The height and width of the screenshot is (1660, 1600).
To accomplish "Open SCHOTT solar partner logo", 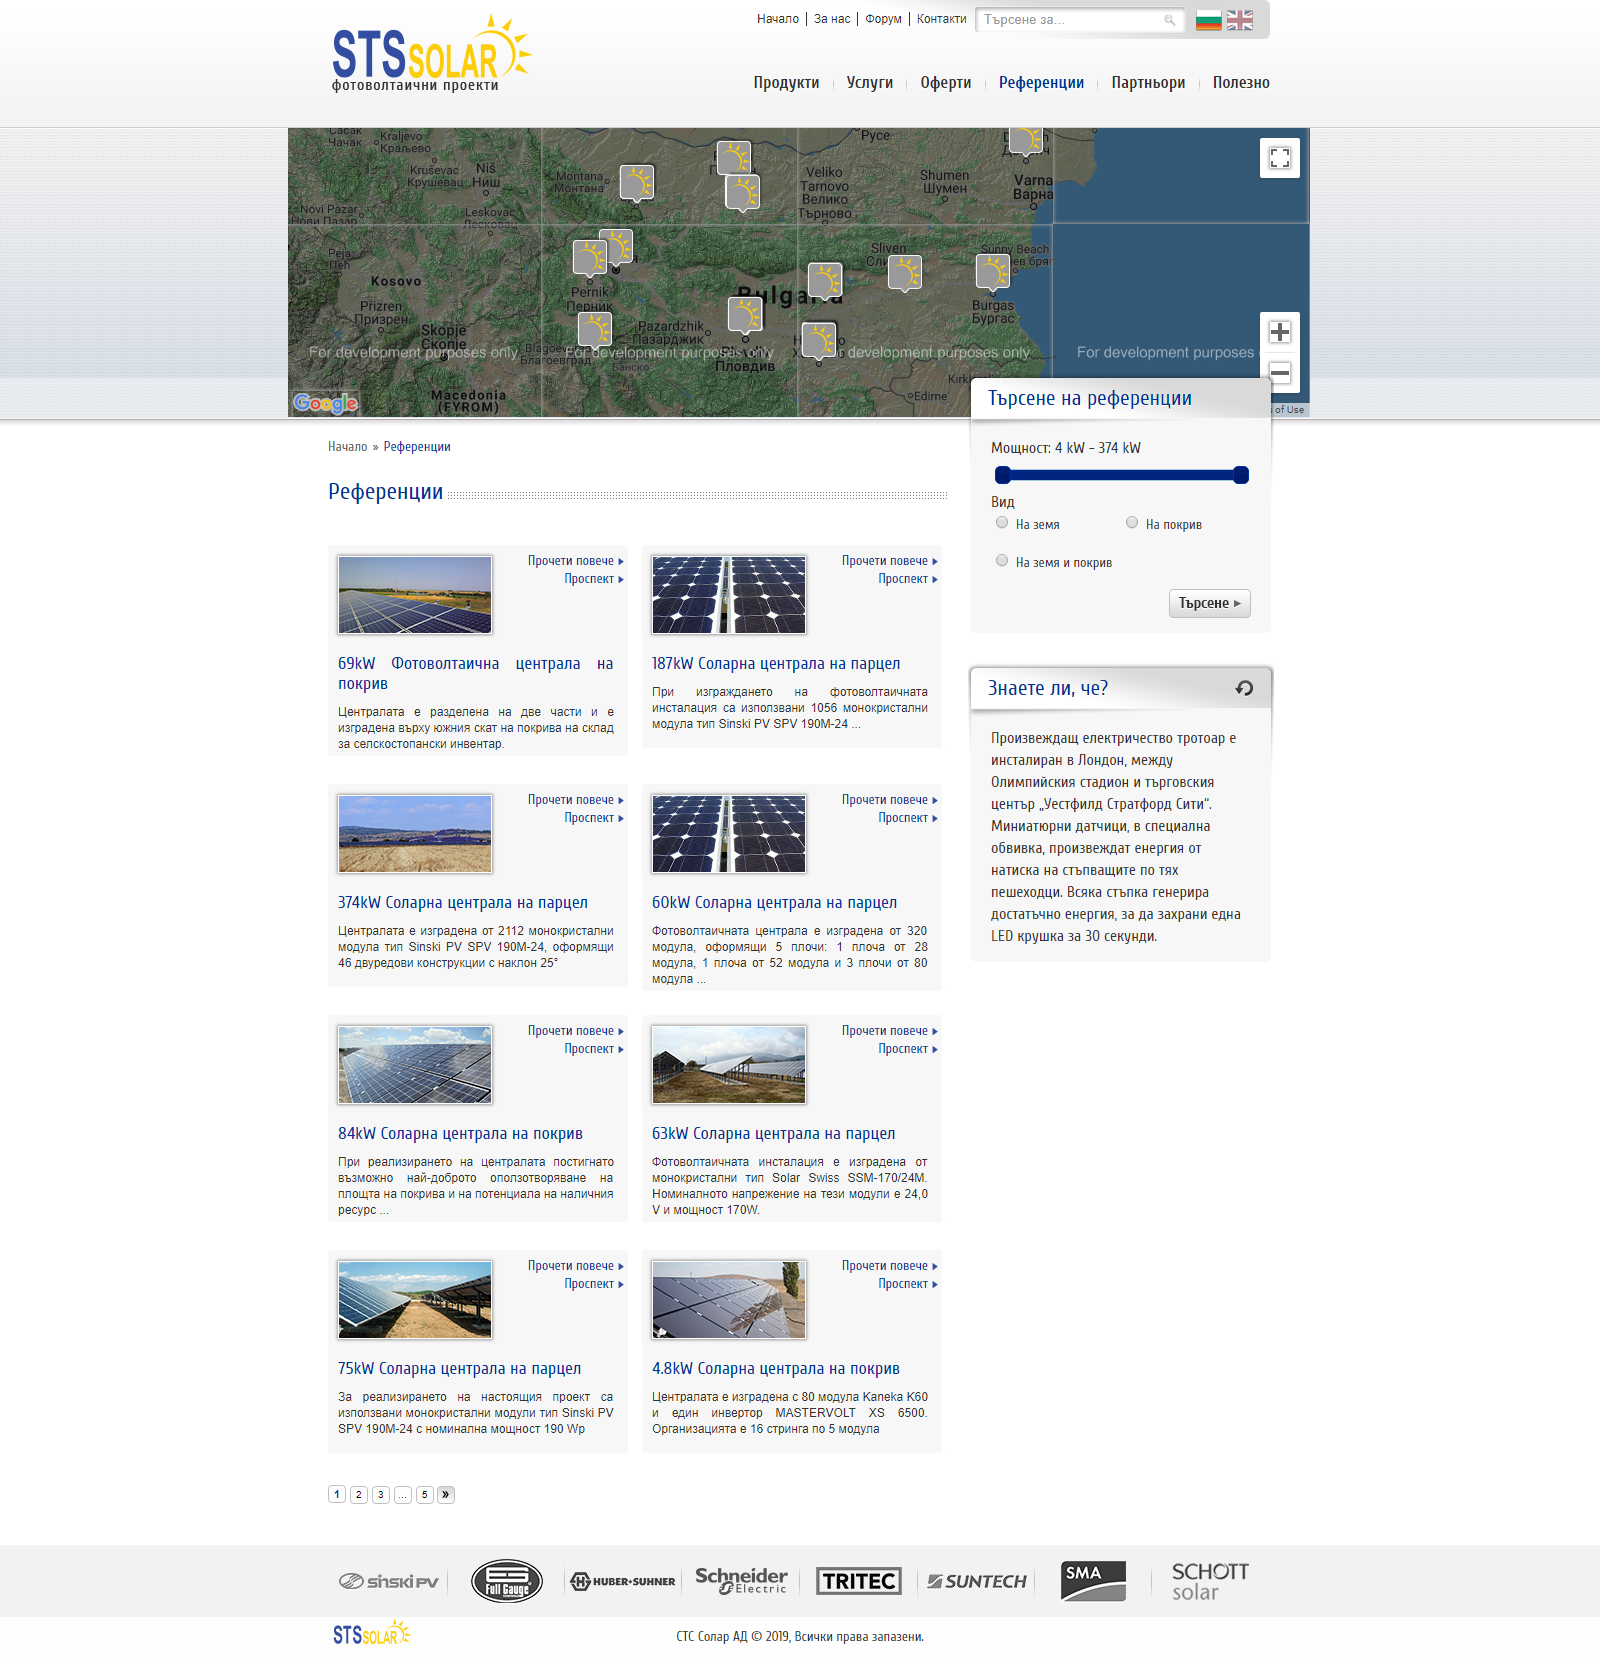I will (1210, 1581).
